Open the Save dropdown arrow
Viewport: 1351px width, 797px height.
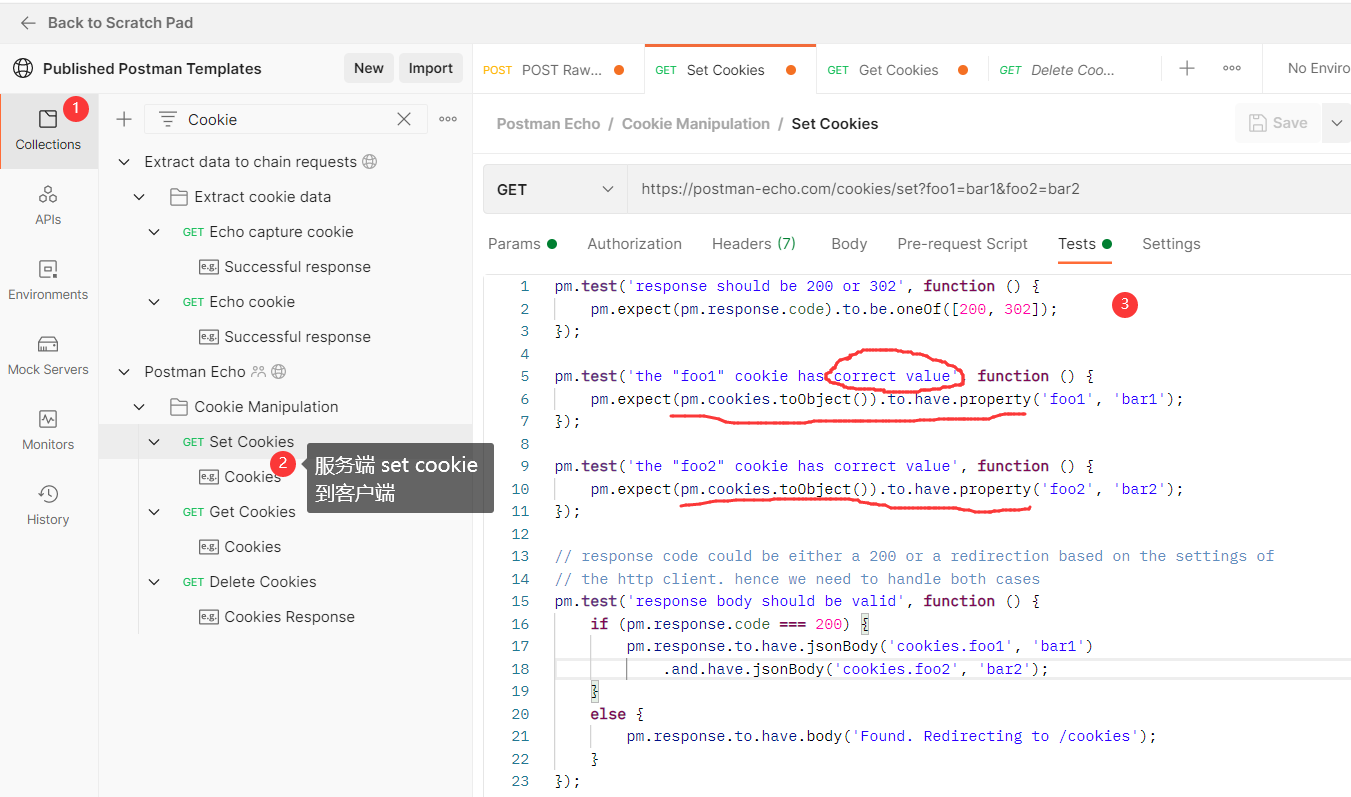pos(1336,123)
